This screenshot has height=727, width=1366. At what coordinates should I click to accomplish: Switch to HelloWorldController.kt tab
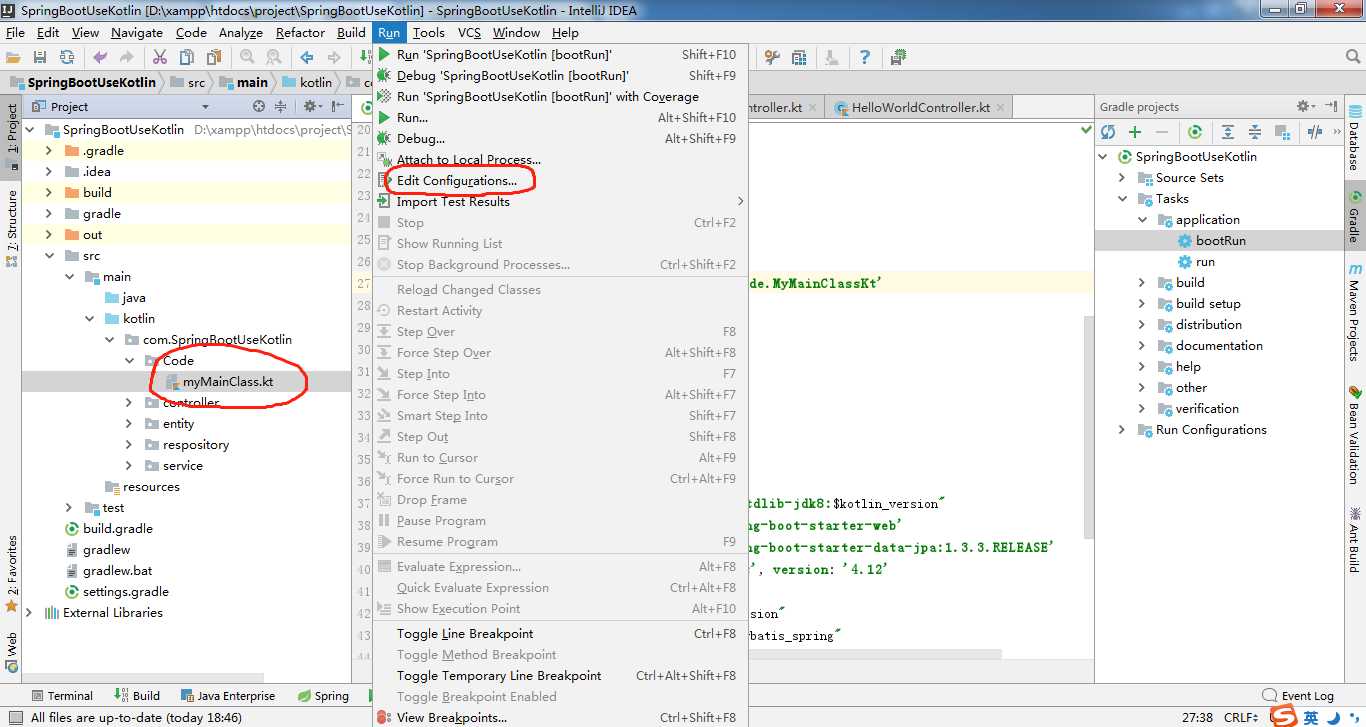click(920, 108)
